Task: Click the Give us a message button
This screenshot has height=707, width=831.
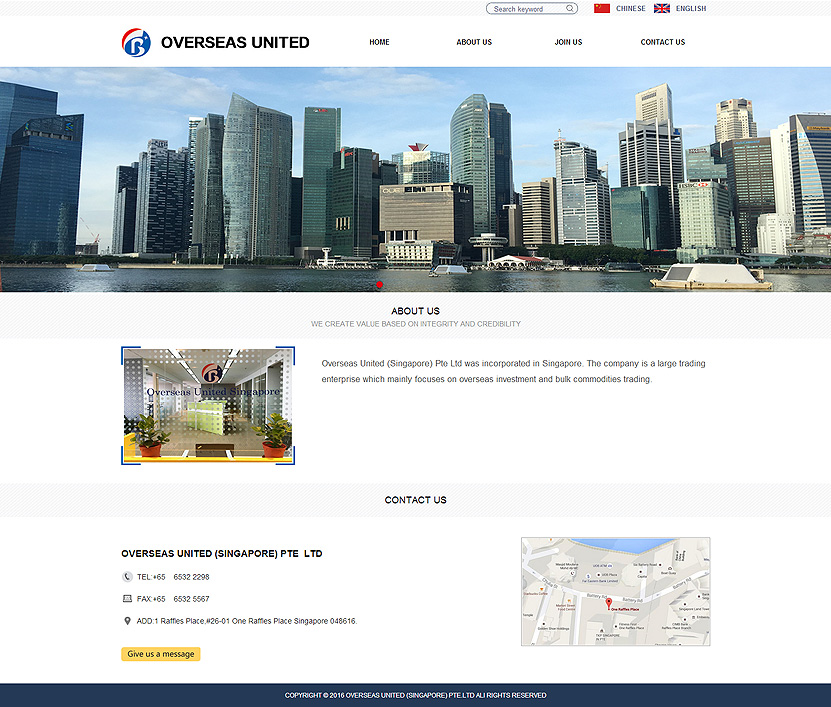Action: (161, 654)
